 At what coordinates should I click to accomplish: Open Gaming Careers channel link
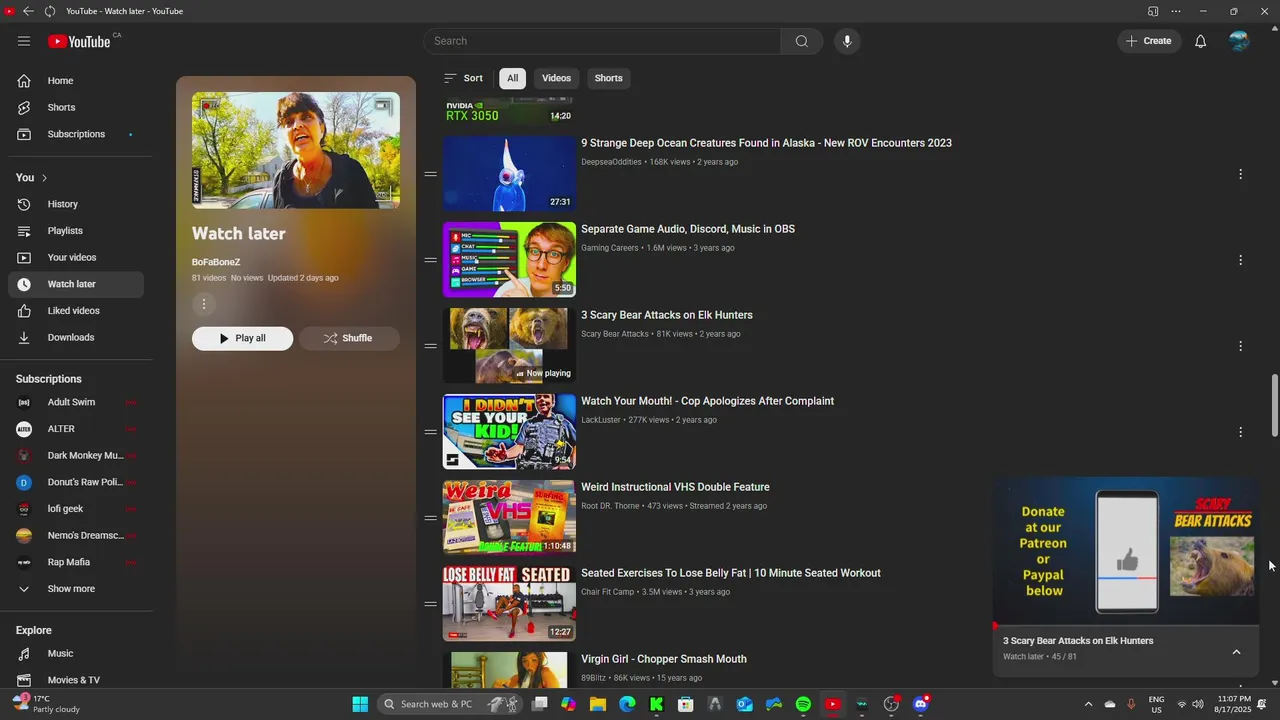[610, 248]
